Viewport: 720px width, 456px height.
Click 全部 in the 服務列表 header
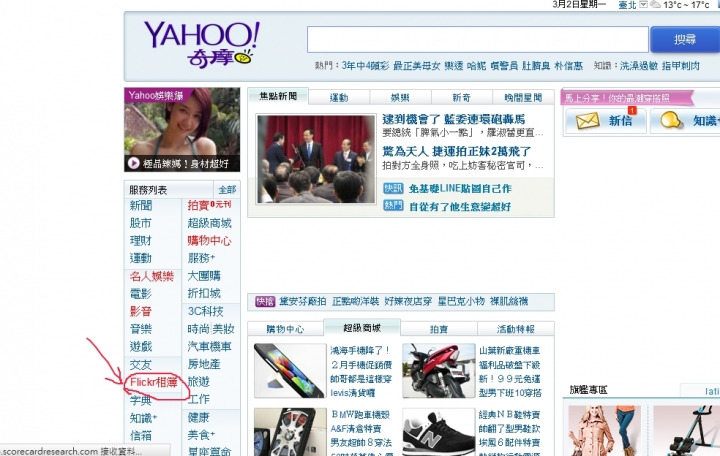[x=227, y=189]
